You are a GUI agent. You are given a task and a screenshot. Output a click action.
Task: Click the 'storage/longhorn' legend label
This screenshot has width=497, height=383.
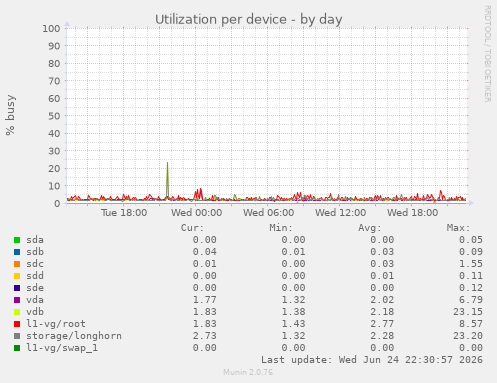coord(74,336)
